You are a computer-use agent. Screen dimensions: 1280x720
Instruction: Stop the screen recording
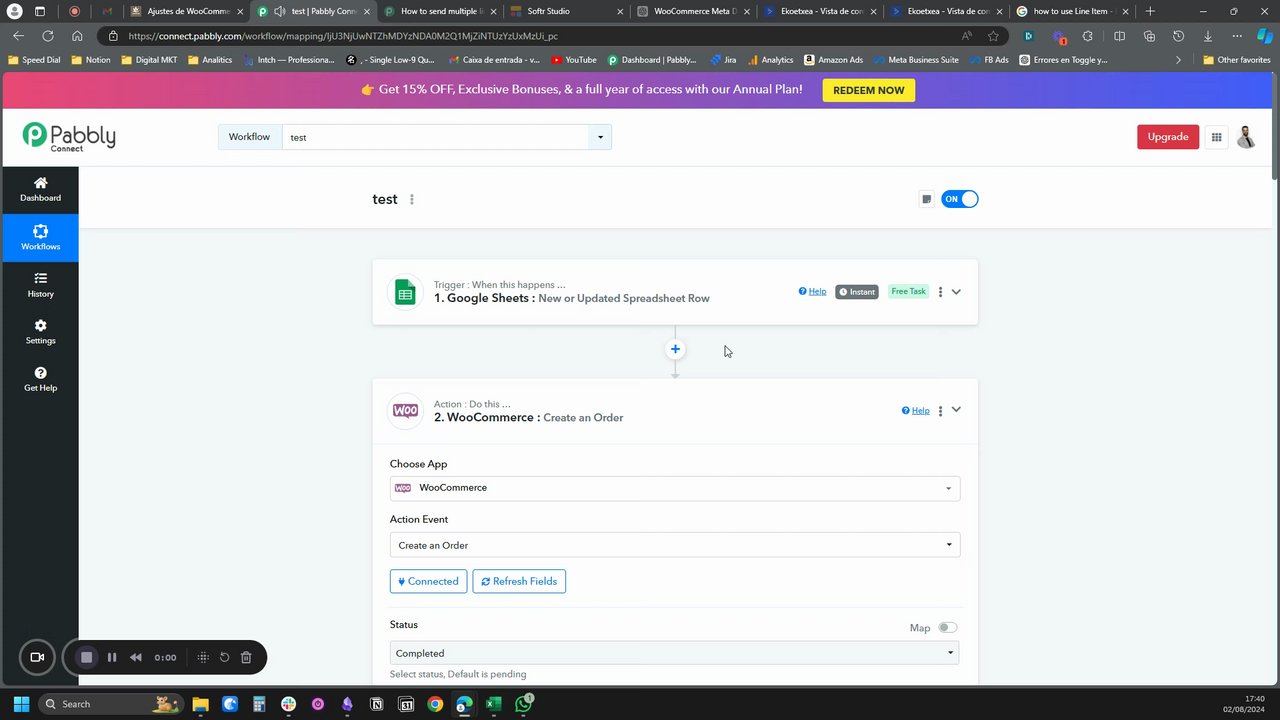point(87,657)
